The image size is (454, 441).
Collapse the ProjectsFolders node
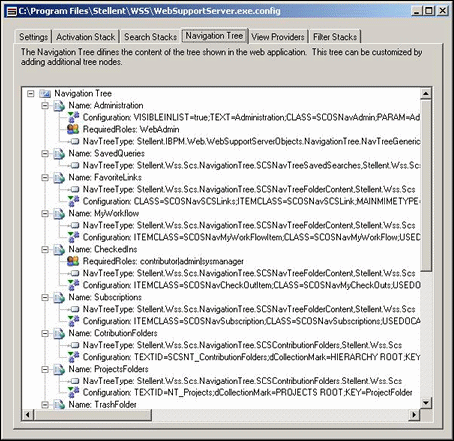tap(45, 369)
